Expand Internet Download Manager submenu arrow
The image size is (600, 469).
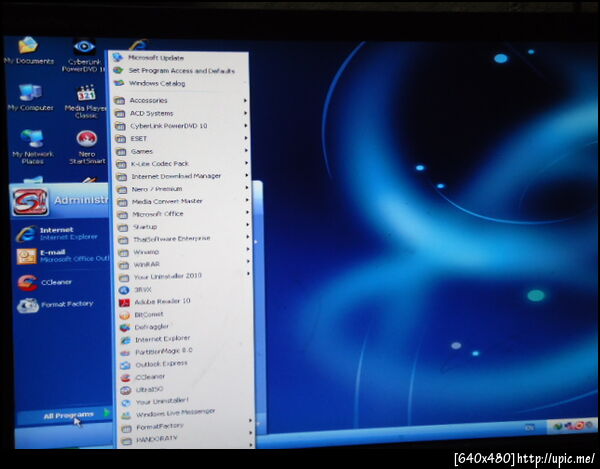pos(247,175)
